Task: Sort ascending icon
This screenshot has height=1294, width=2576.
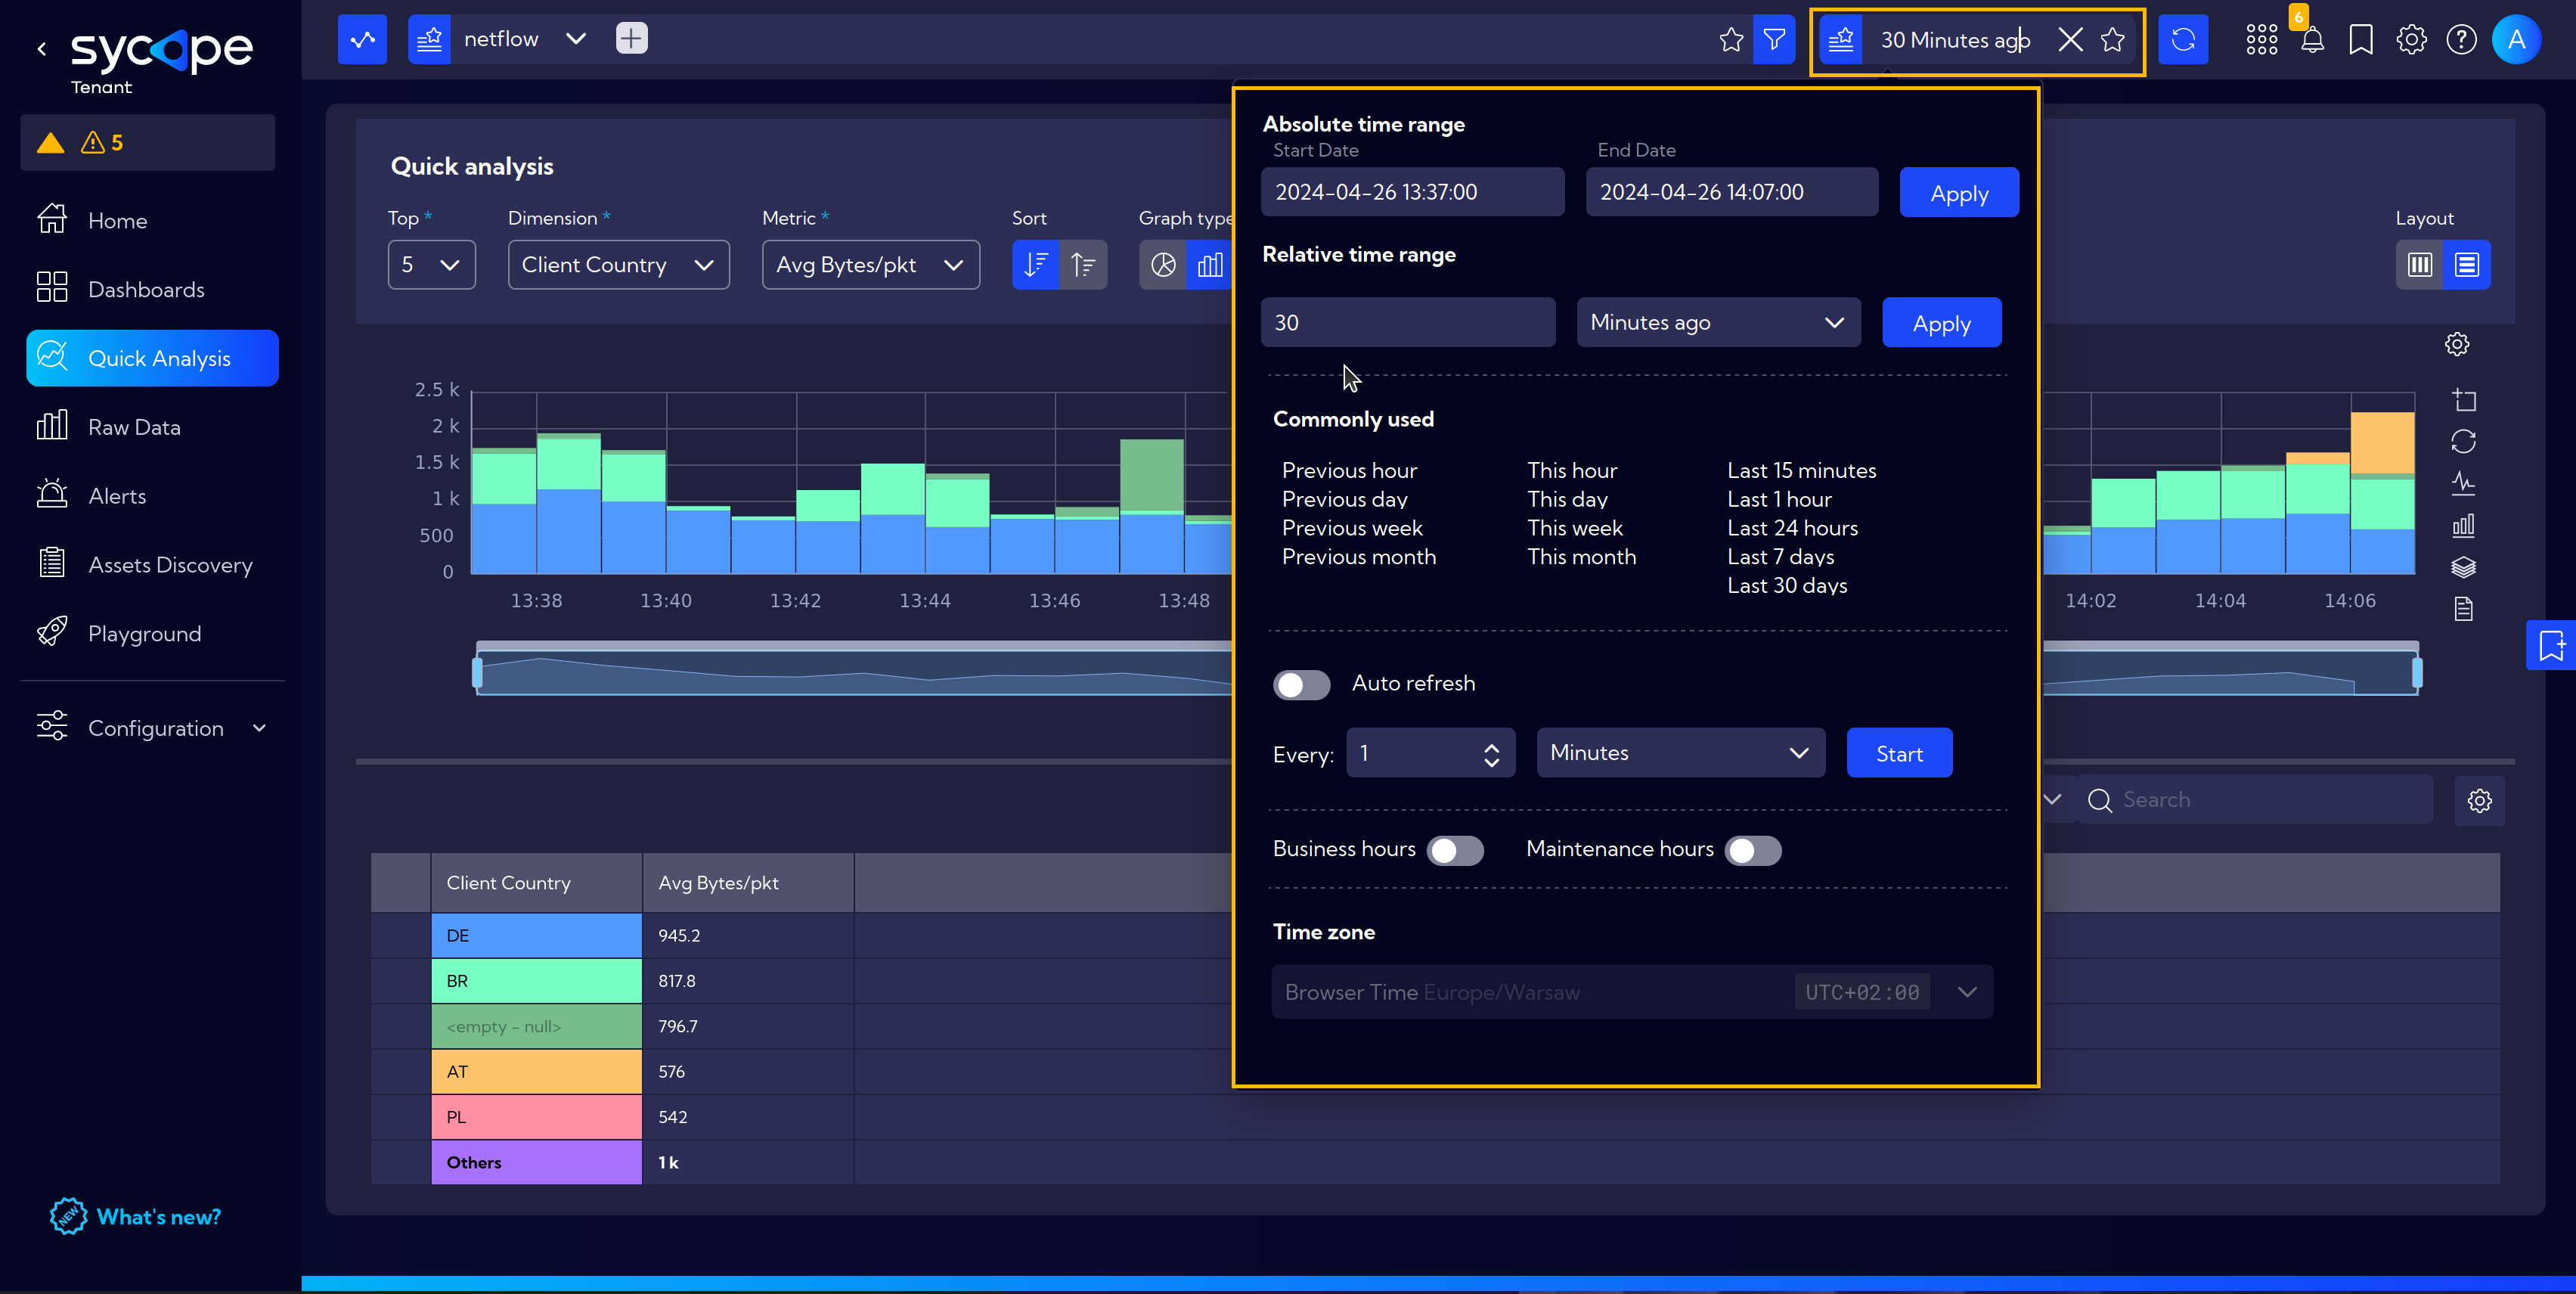Action: coord(1083,265)
